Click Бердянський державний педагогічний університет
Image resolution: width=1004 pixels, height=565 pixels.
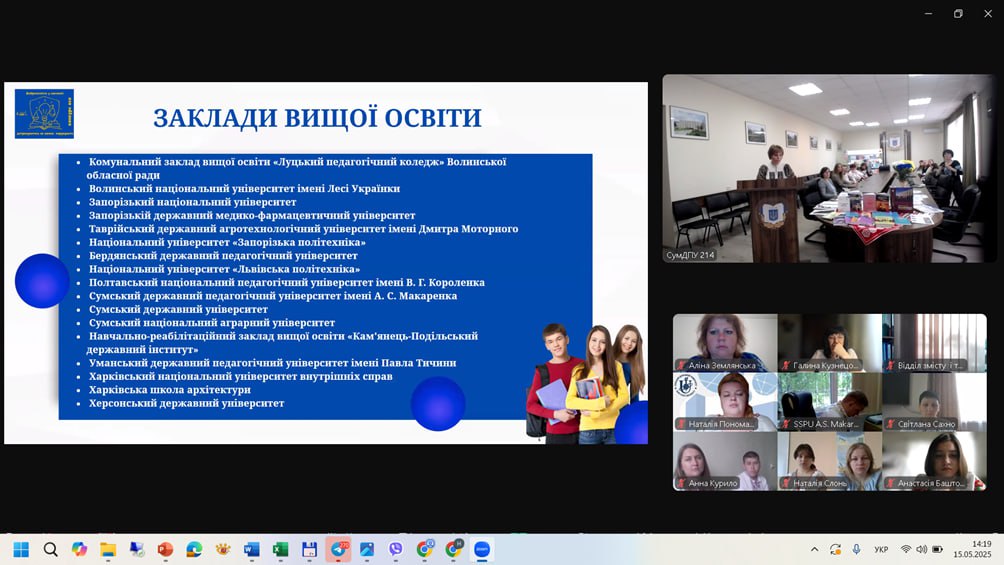coord(223,256)
